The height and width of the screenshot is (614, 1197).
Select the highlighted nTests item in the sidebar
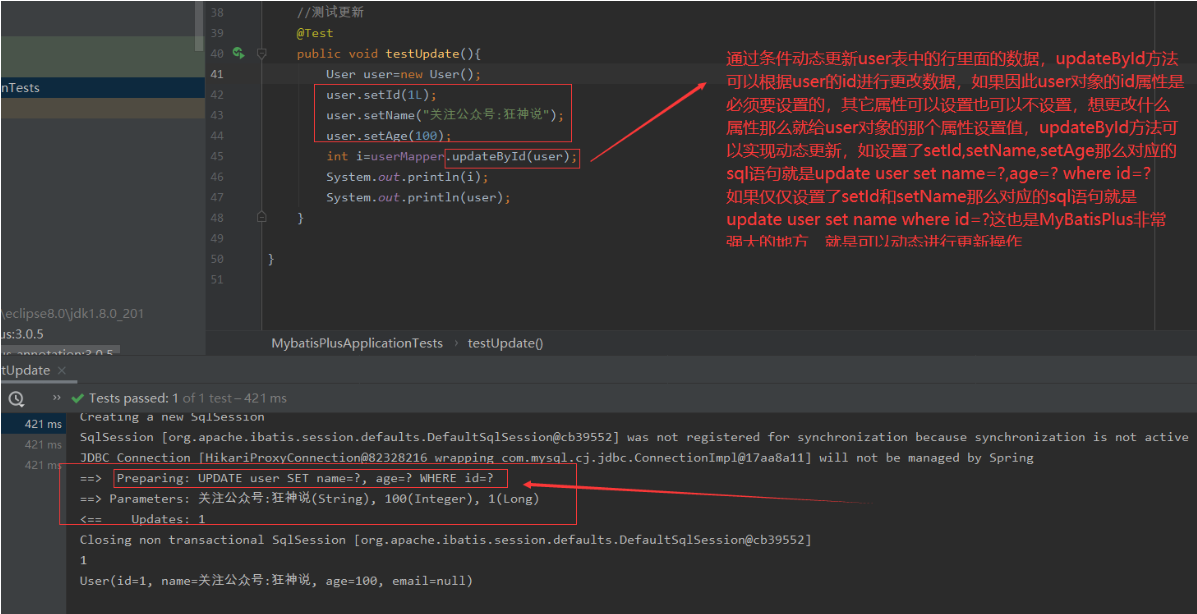pos(18,87)
